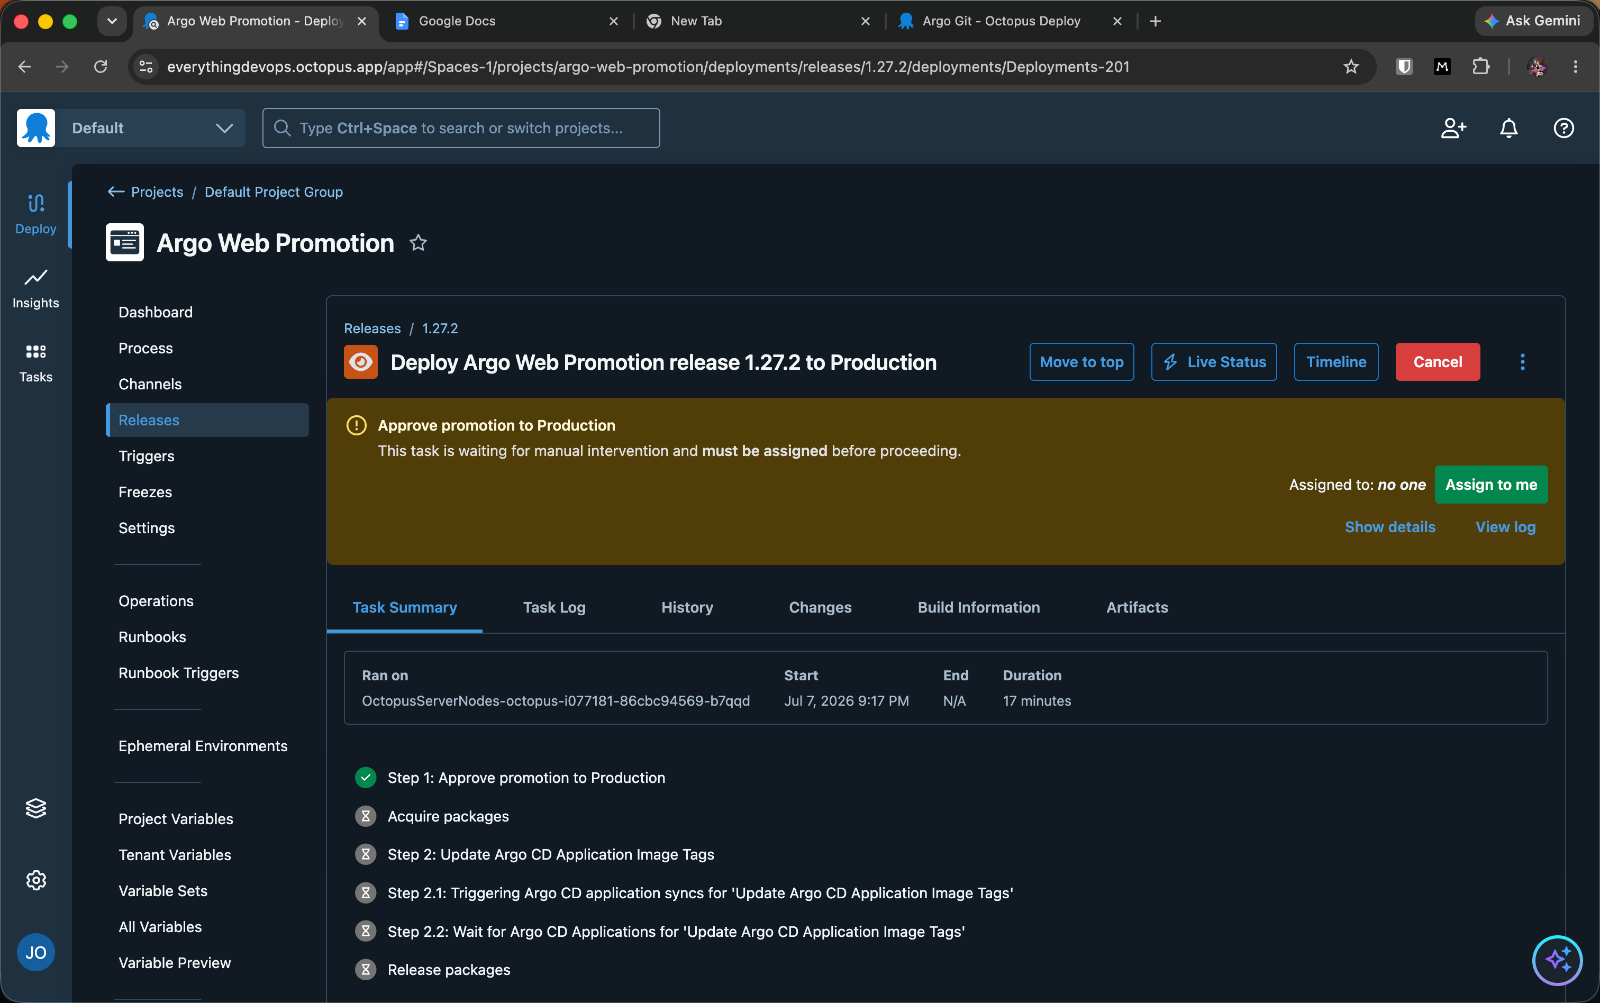
Task: Open the layers library icon in sidebar
Action: coord(36,808)
